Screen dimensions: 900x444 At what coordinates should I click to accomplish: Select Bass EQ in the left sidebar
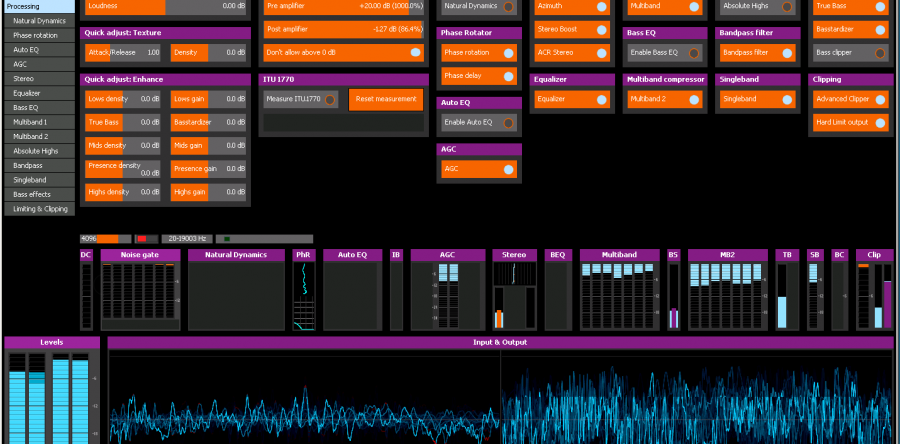point(39,107)
